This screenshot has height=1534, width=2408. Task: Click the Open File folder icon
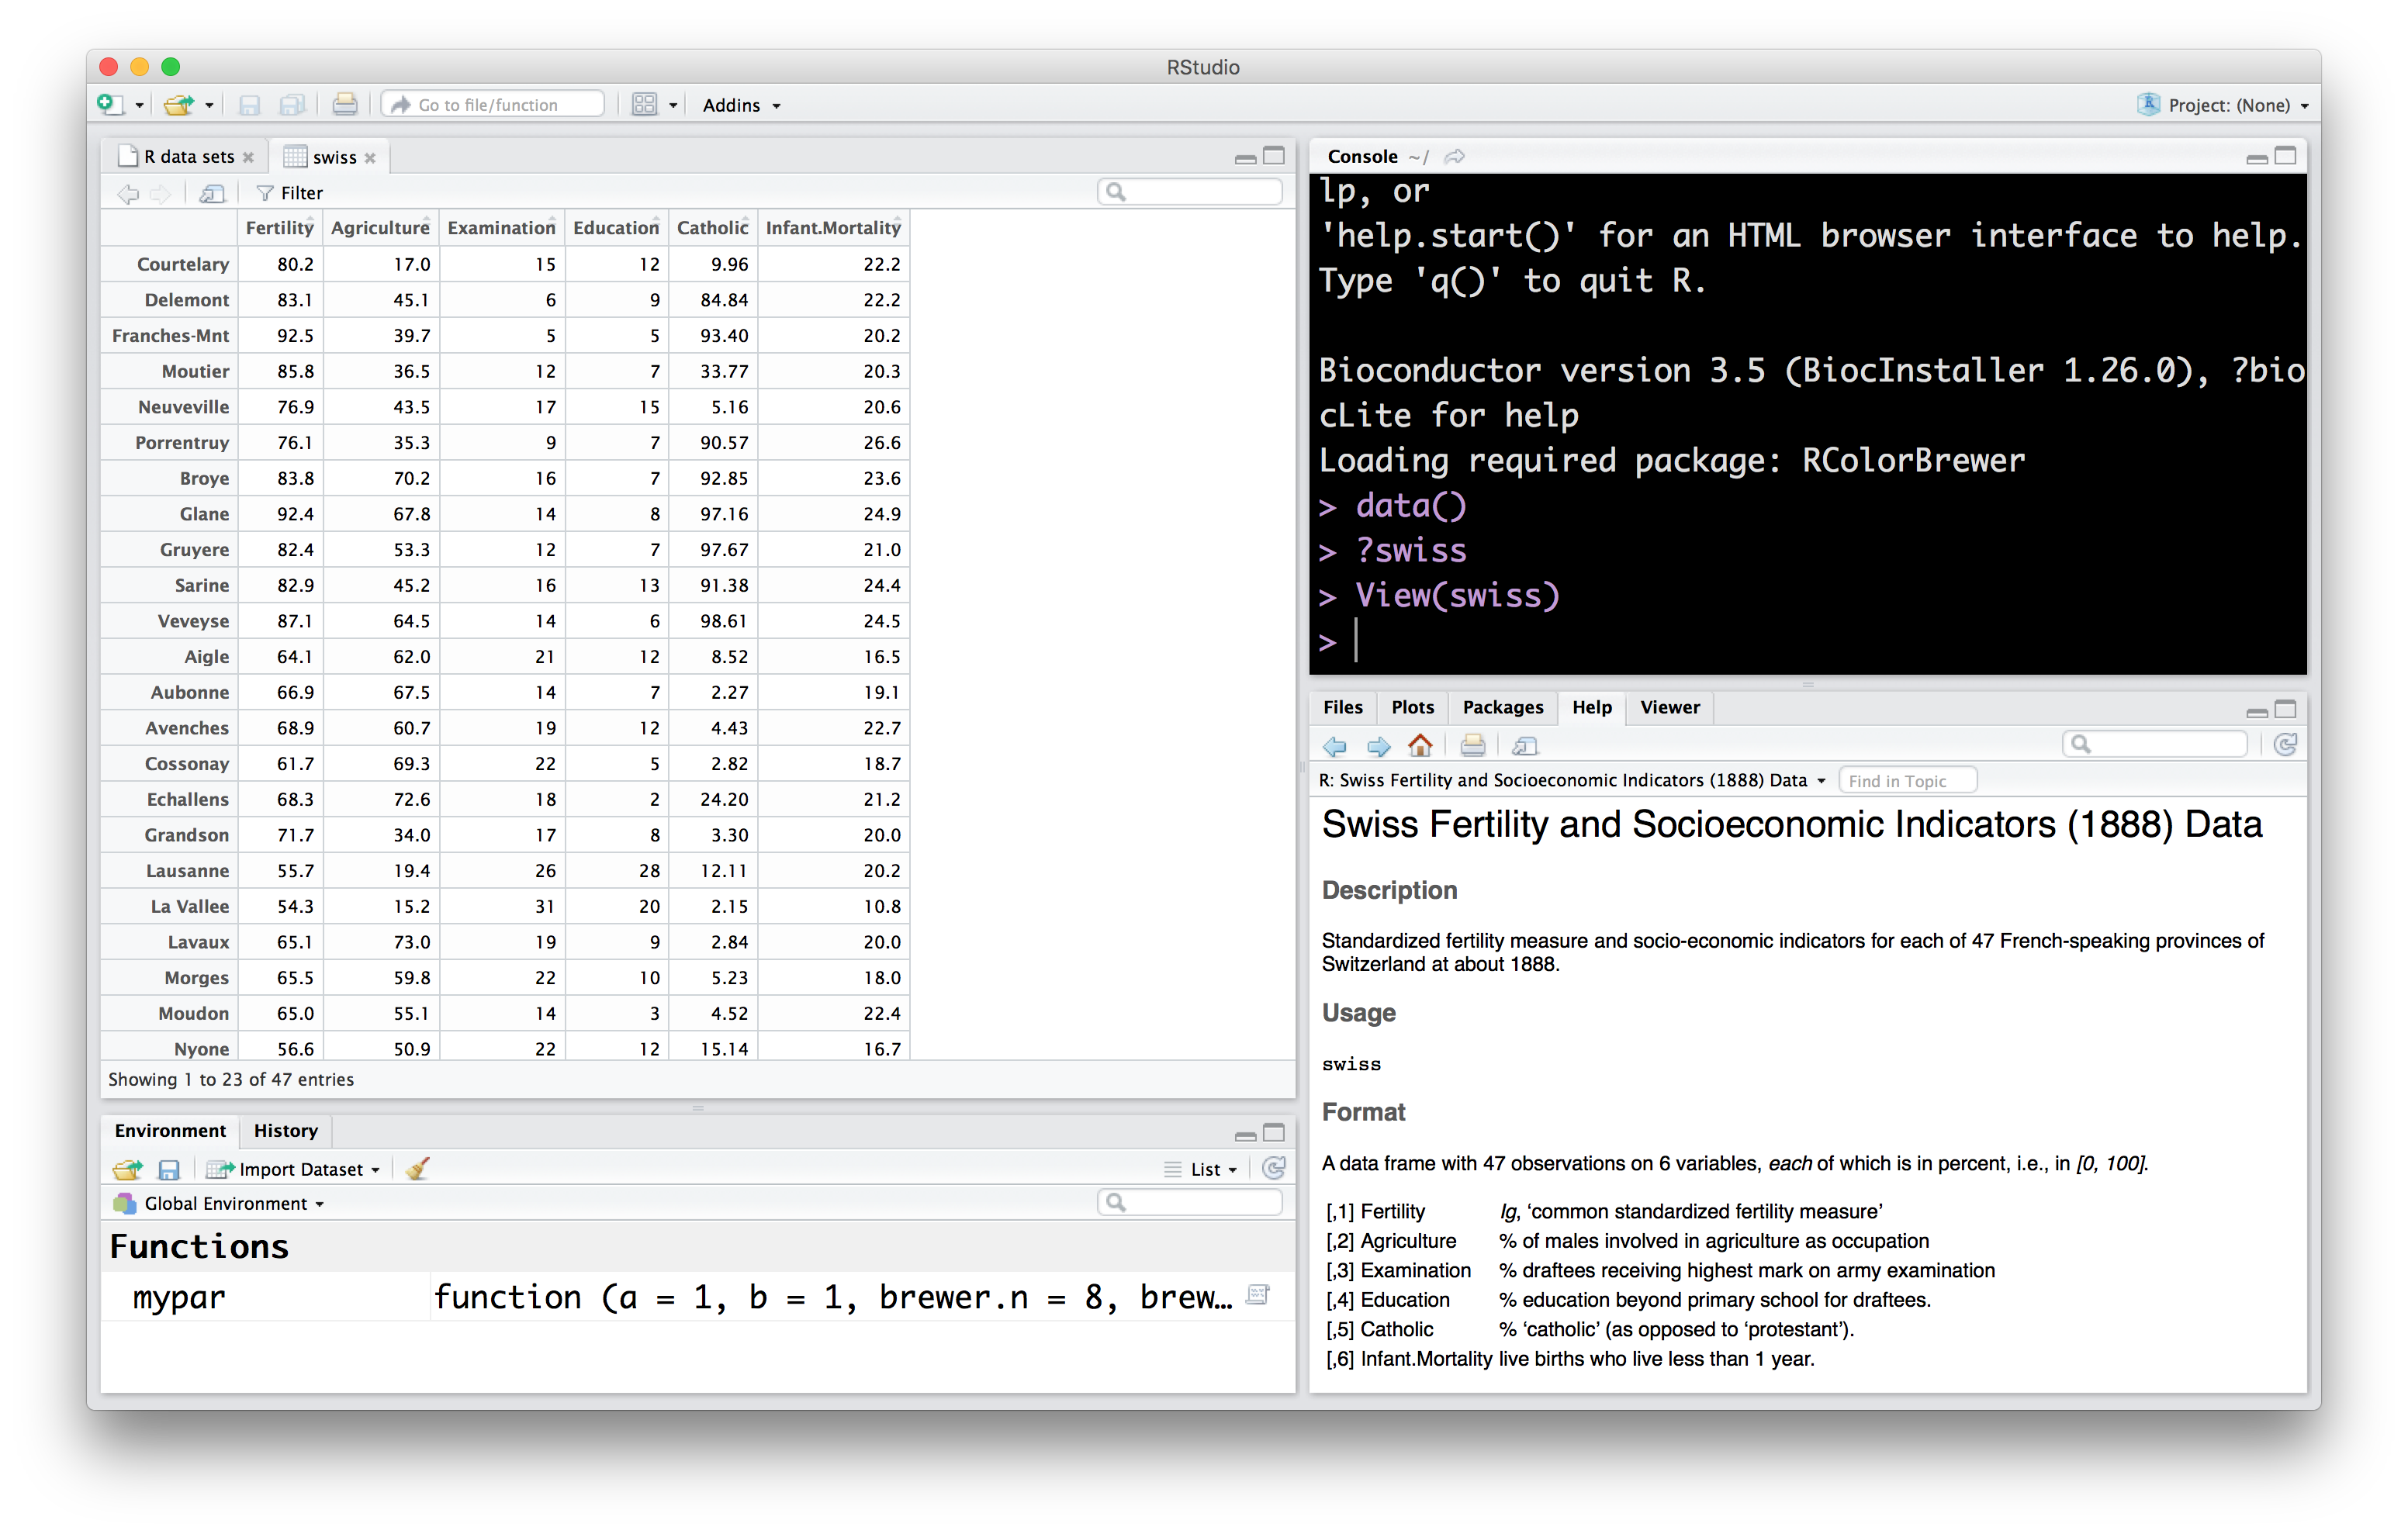coord(179,104)
